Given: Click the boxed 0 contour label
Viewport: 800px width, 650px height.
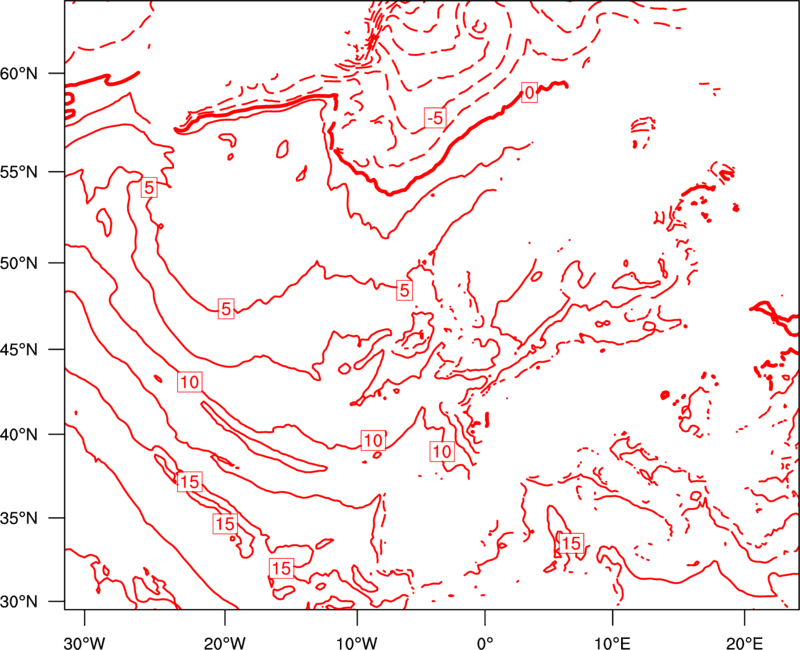Looking at the screenshot, I should (x=529, y=92).
